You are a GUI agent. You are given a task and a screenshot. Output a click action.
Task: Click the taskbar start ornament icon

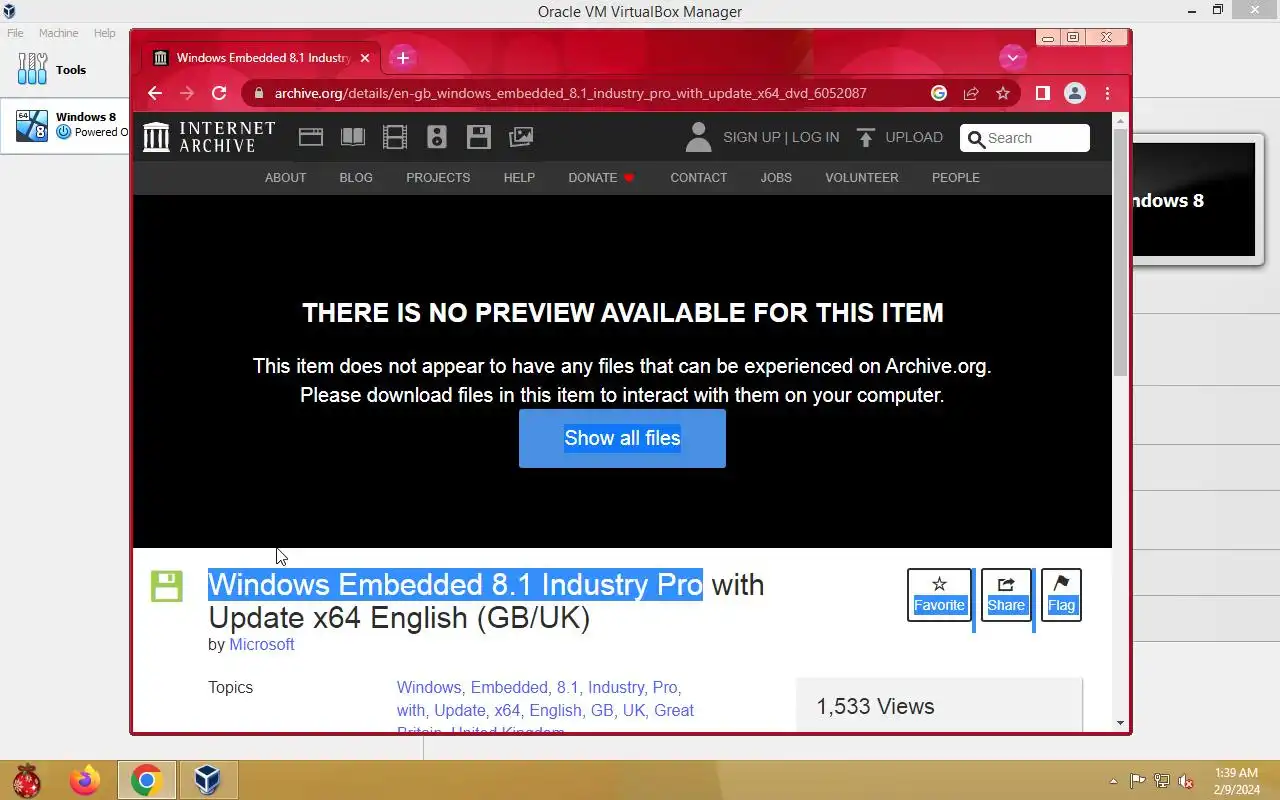(25, 780)
